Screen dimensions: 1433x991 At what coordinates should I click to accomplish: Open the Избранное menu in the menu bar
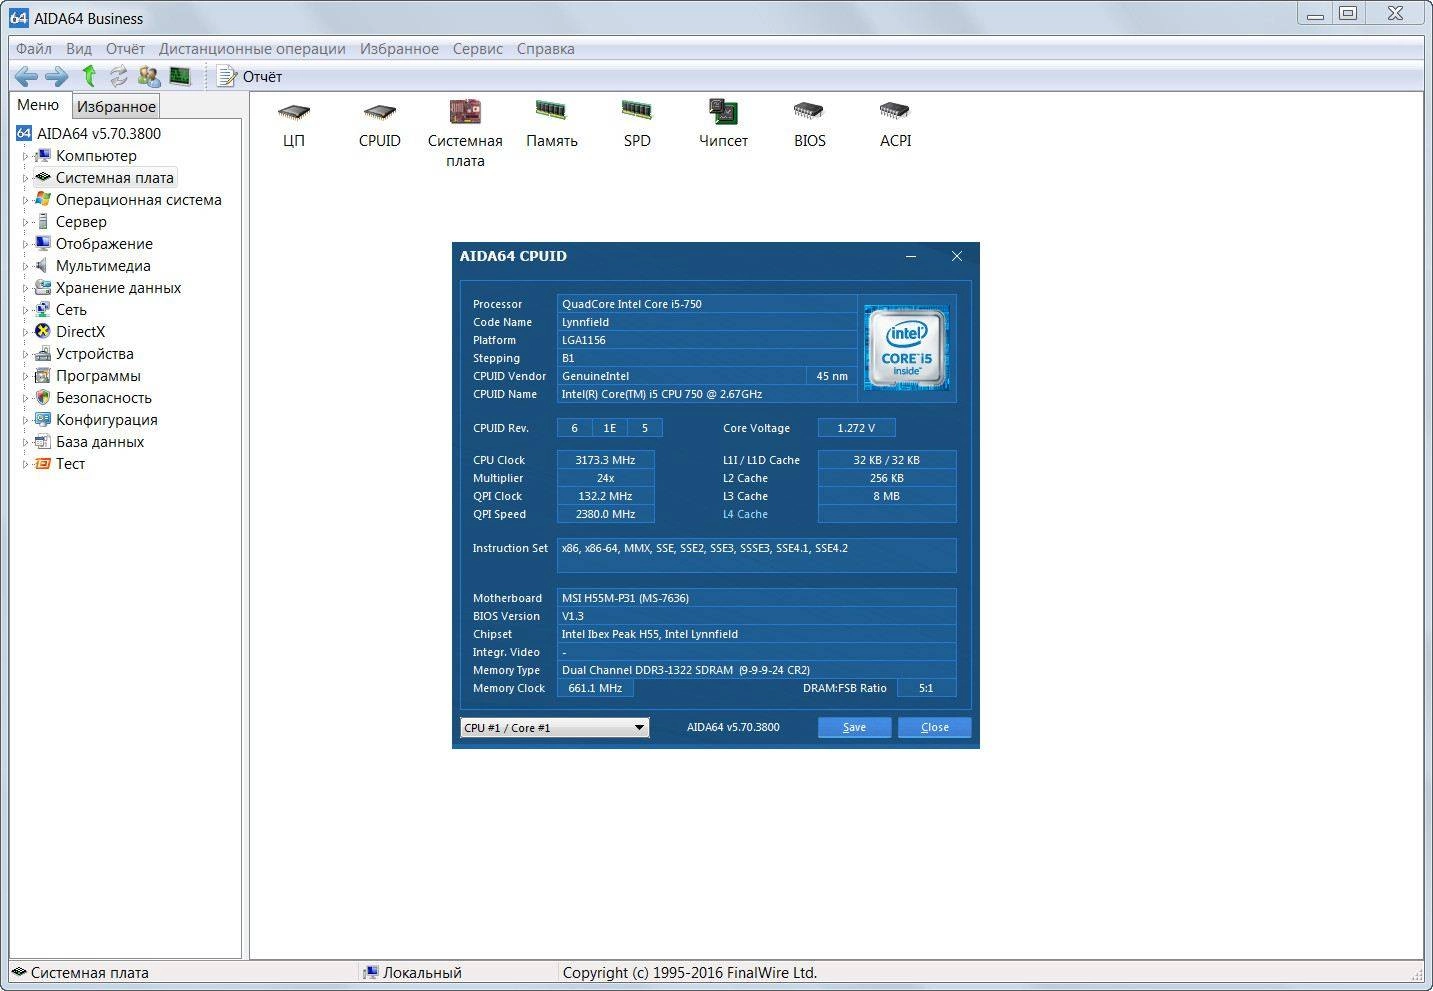click(399, 49)
